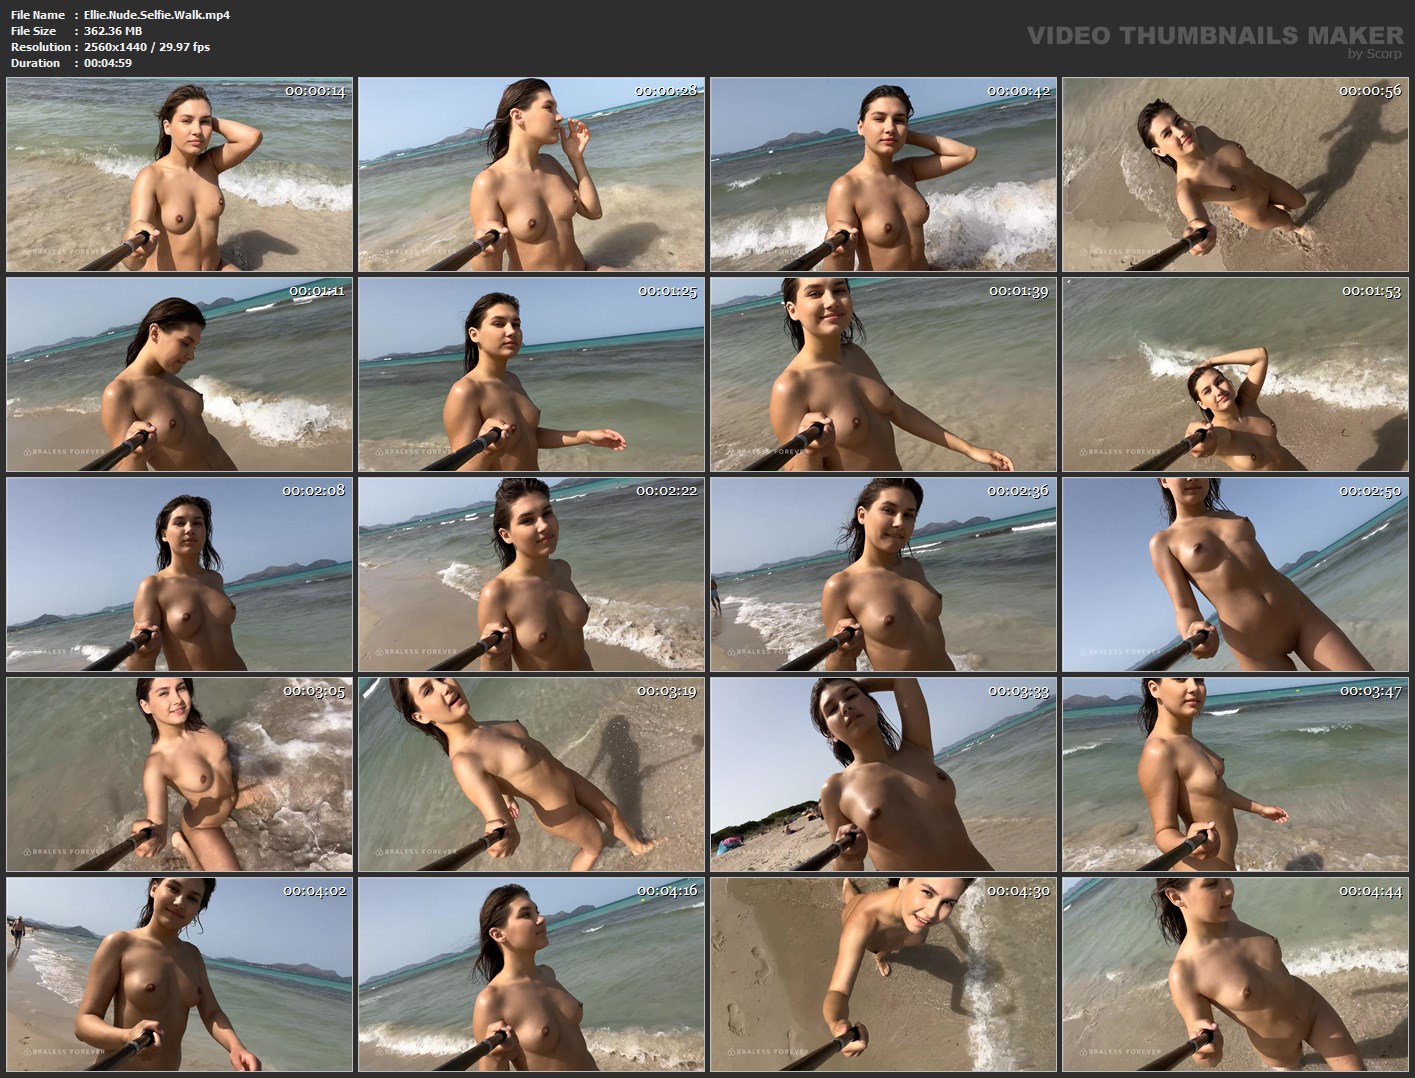
Task: View the thumbnail at 00:03:05
Action: point(180,774)
